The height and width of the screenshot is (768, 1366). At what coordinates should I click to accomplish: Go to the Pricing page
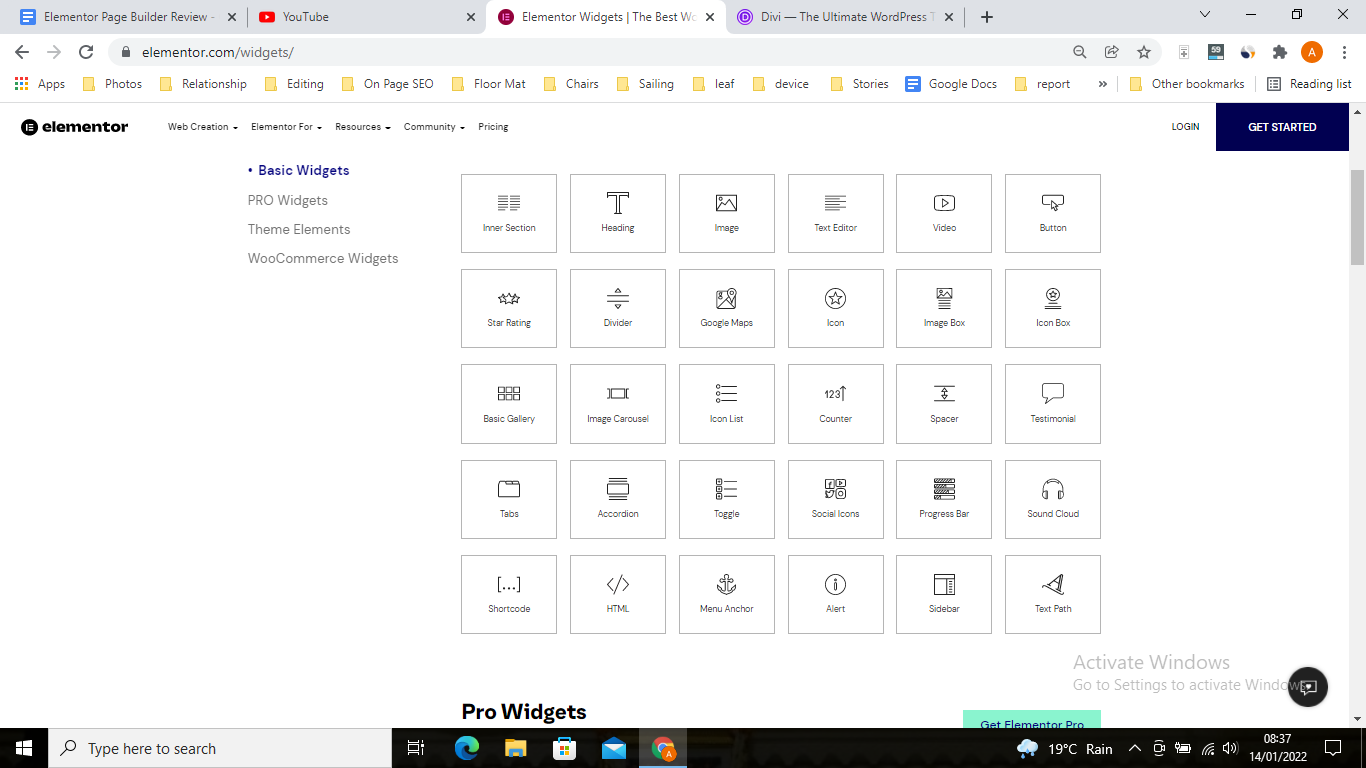tap(493, 127)
